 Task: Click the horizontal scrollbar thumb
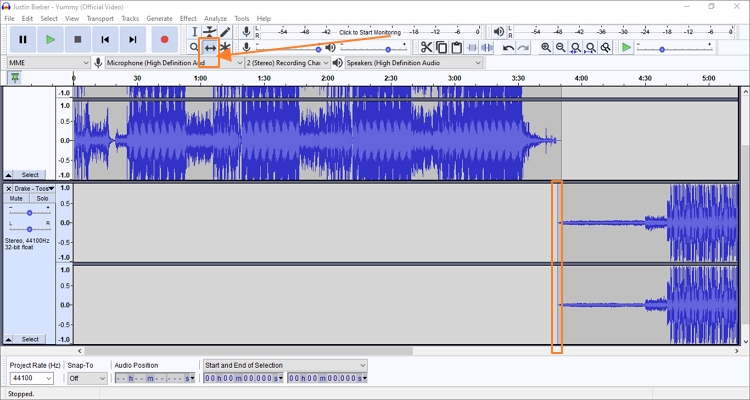coord(249,351)
